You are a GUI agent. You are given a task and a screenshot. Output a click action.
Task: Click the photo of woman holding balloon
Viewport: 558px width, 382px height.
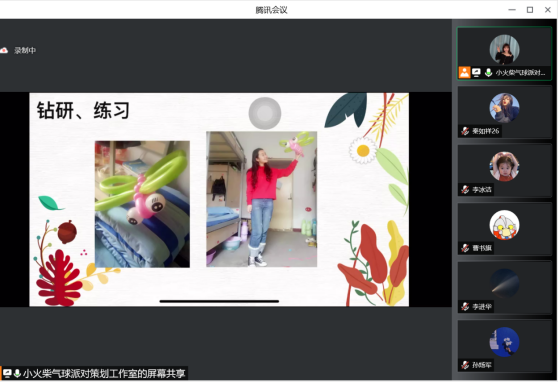coord(262,199)
